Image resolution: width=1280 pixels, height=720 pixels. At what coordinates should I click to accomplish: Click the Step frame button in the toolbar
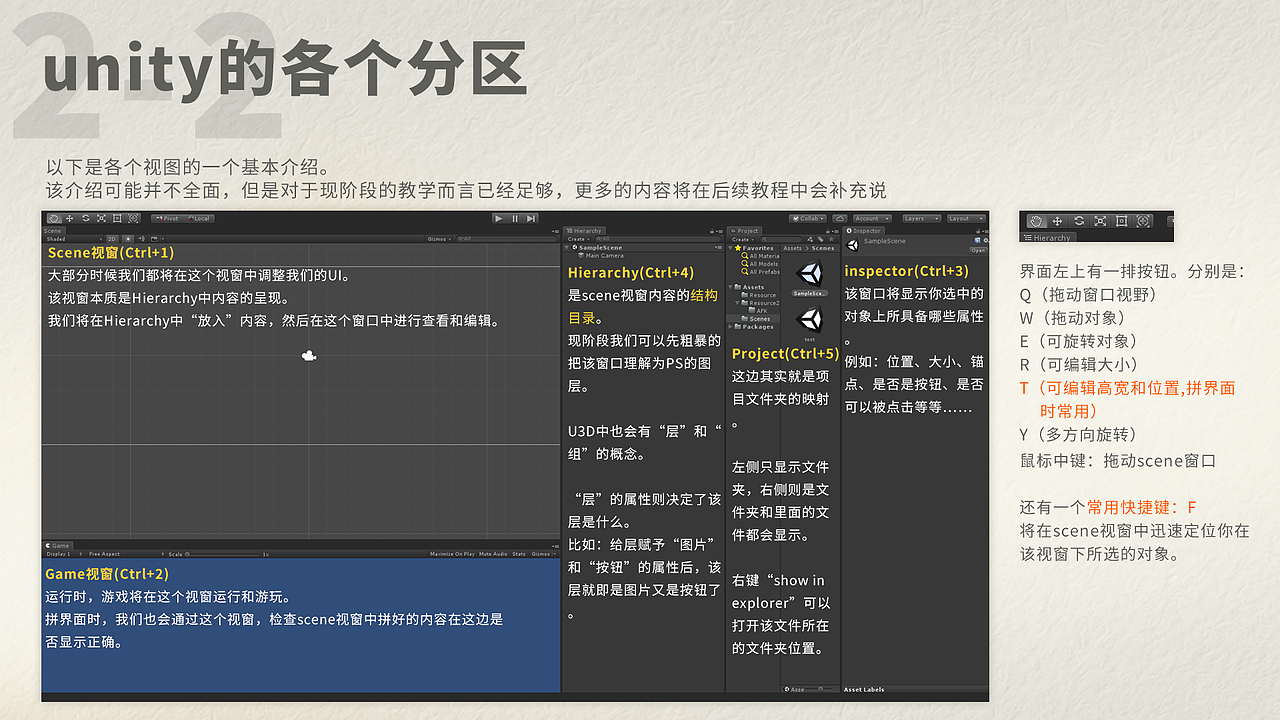coord(531,218)
